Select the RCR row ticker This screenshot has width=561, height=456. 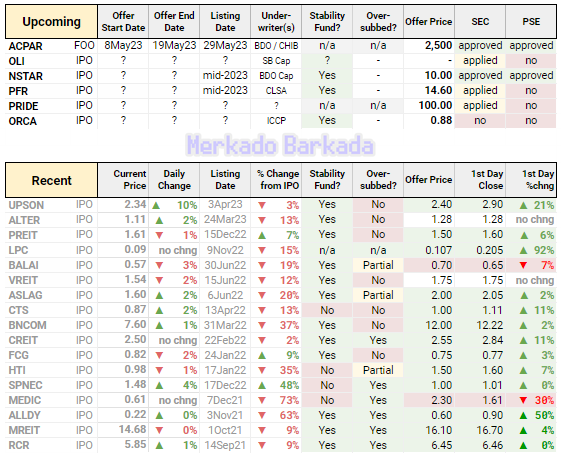pos(19,446)
